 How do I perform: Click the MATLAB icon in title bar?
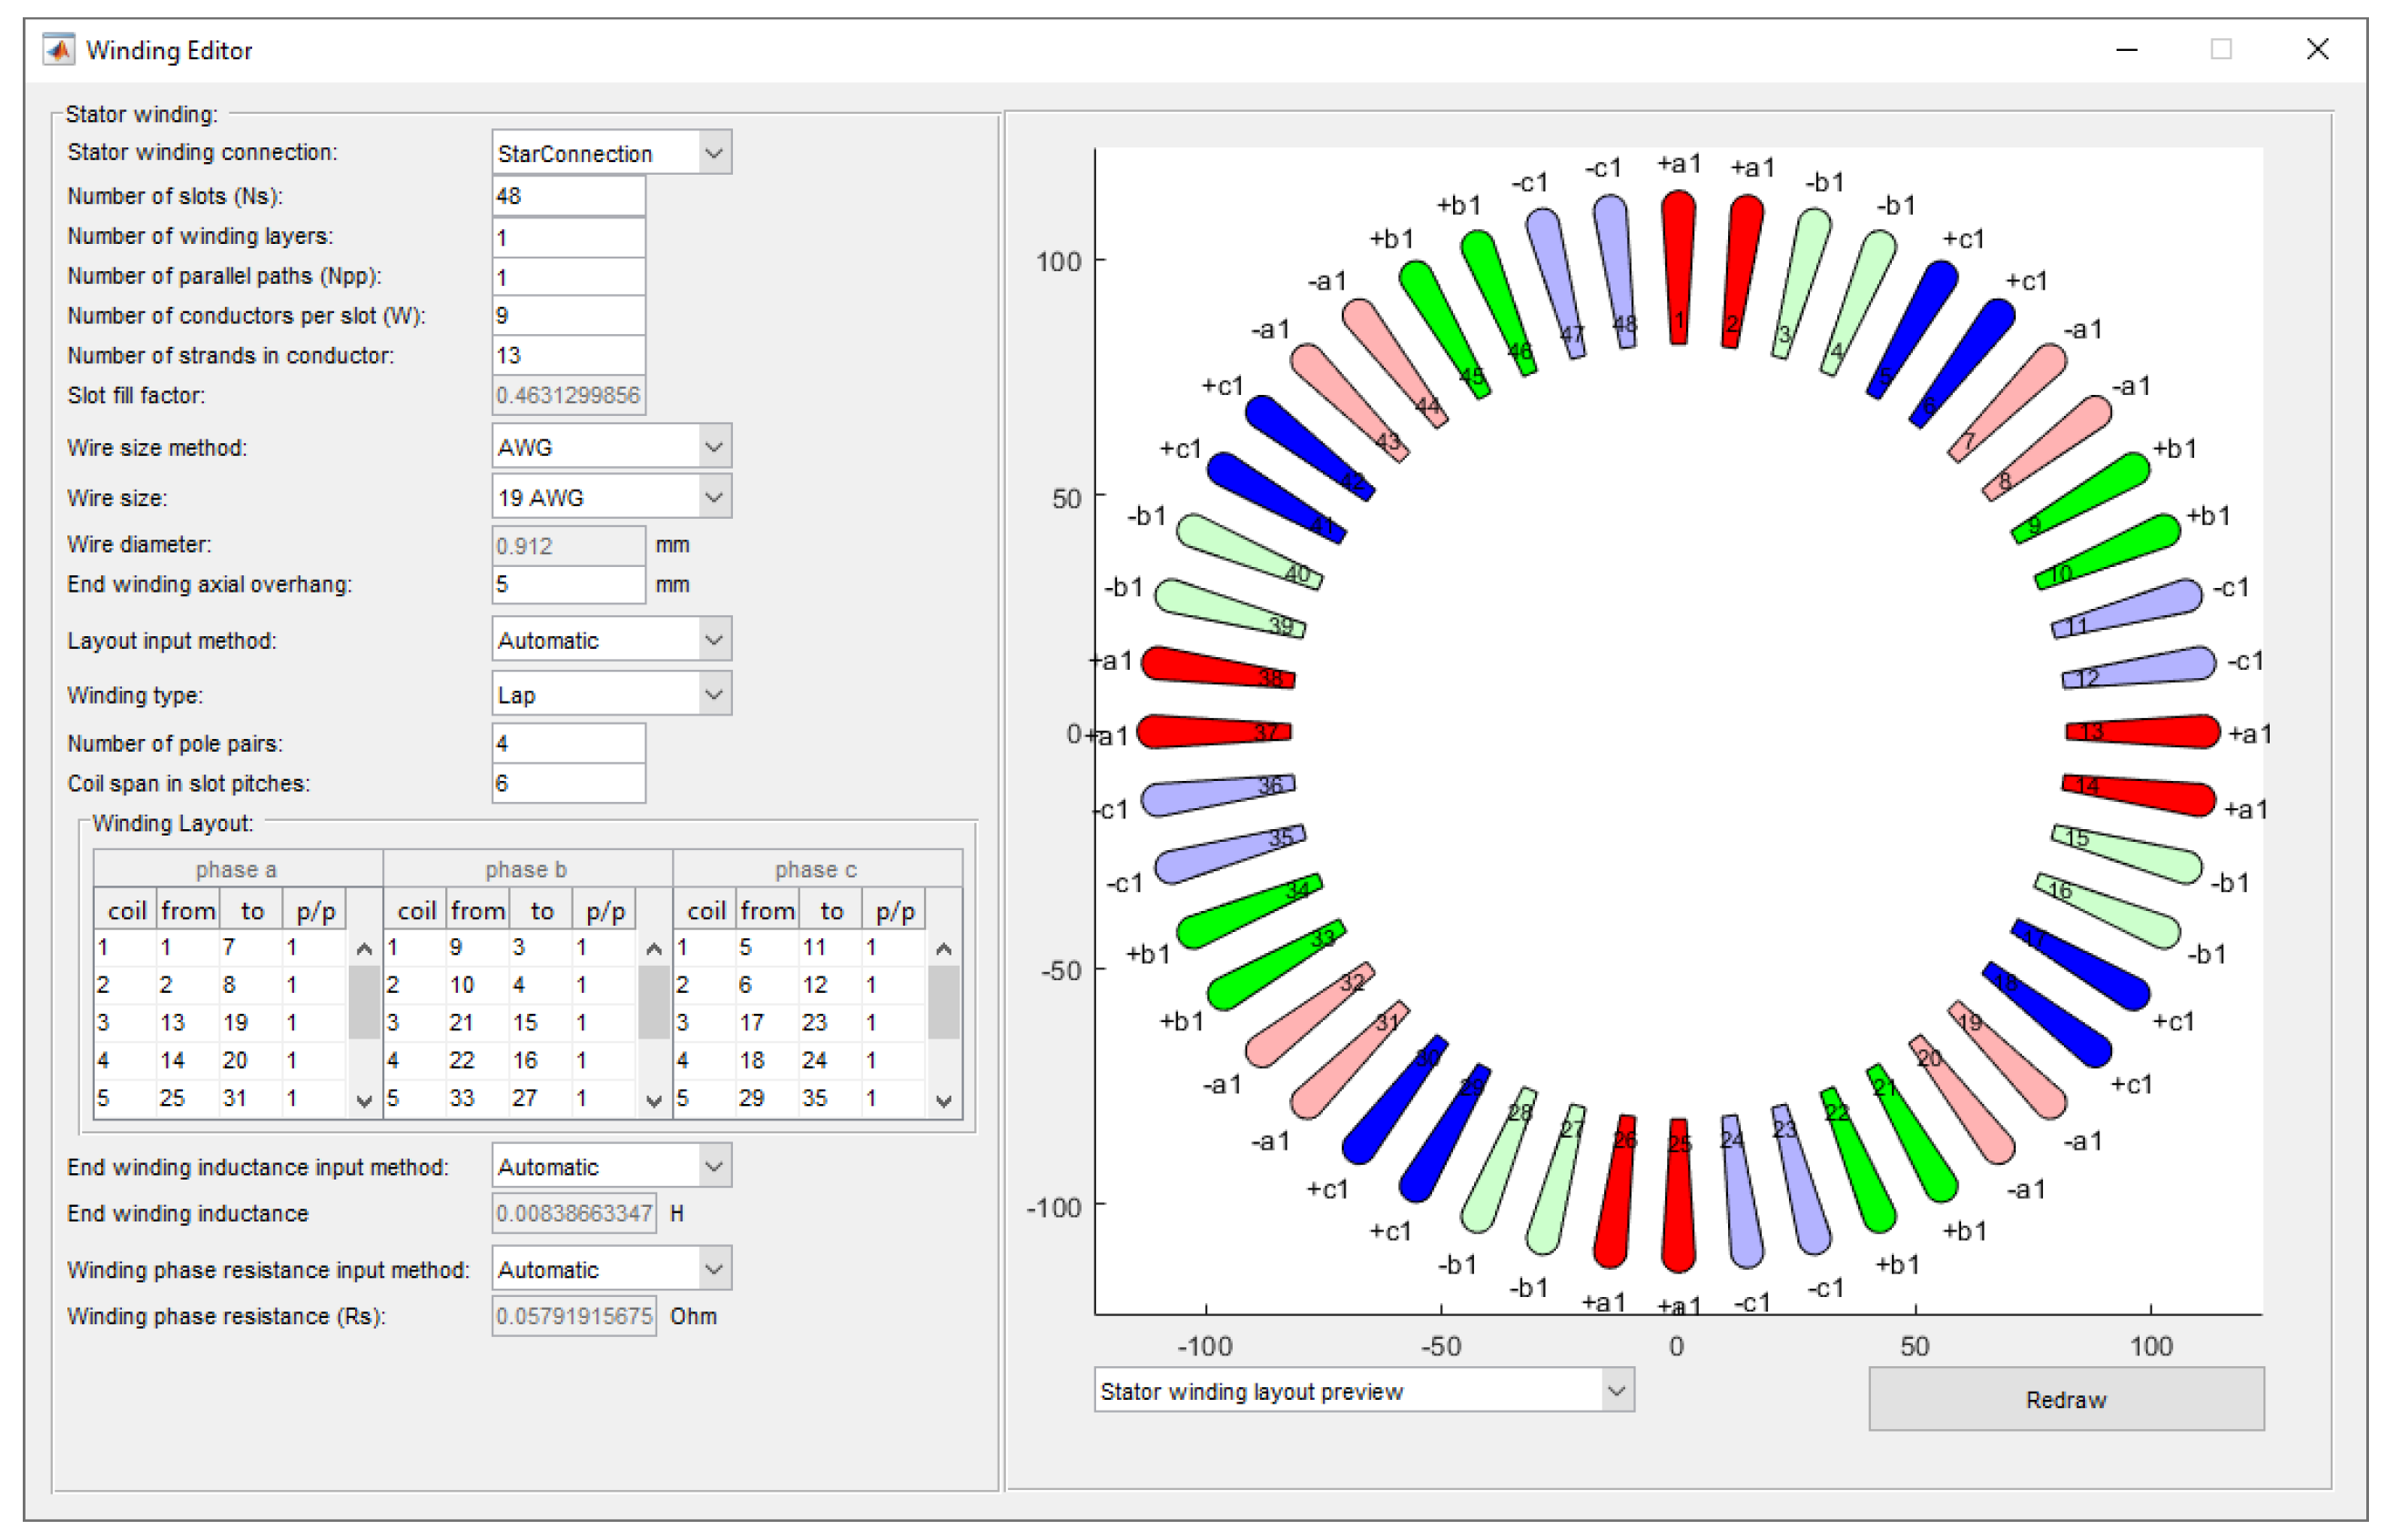58,49
